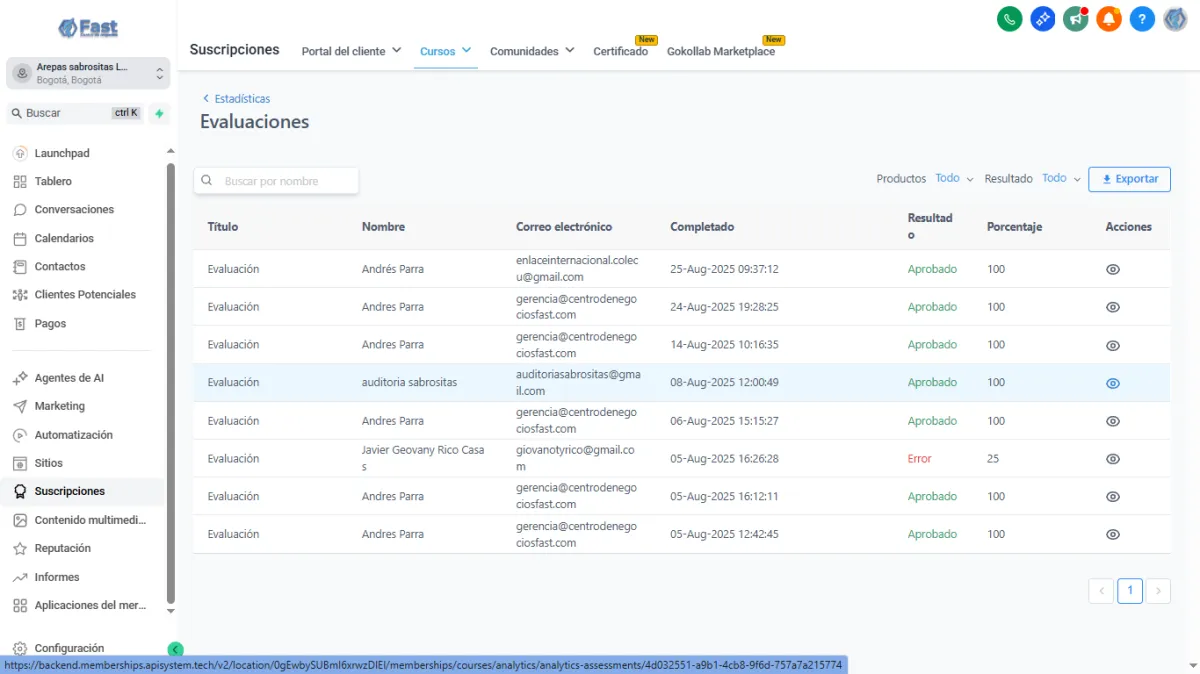Image resolution: width=1200 pixels, height=674 pixels.
Task: Collapse sidebar with green arrow button
Action: [x=176, y=649]
